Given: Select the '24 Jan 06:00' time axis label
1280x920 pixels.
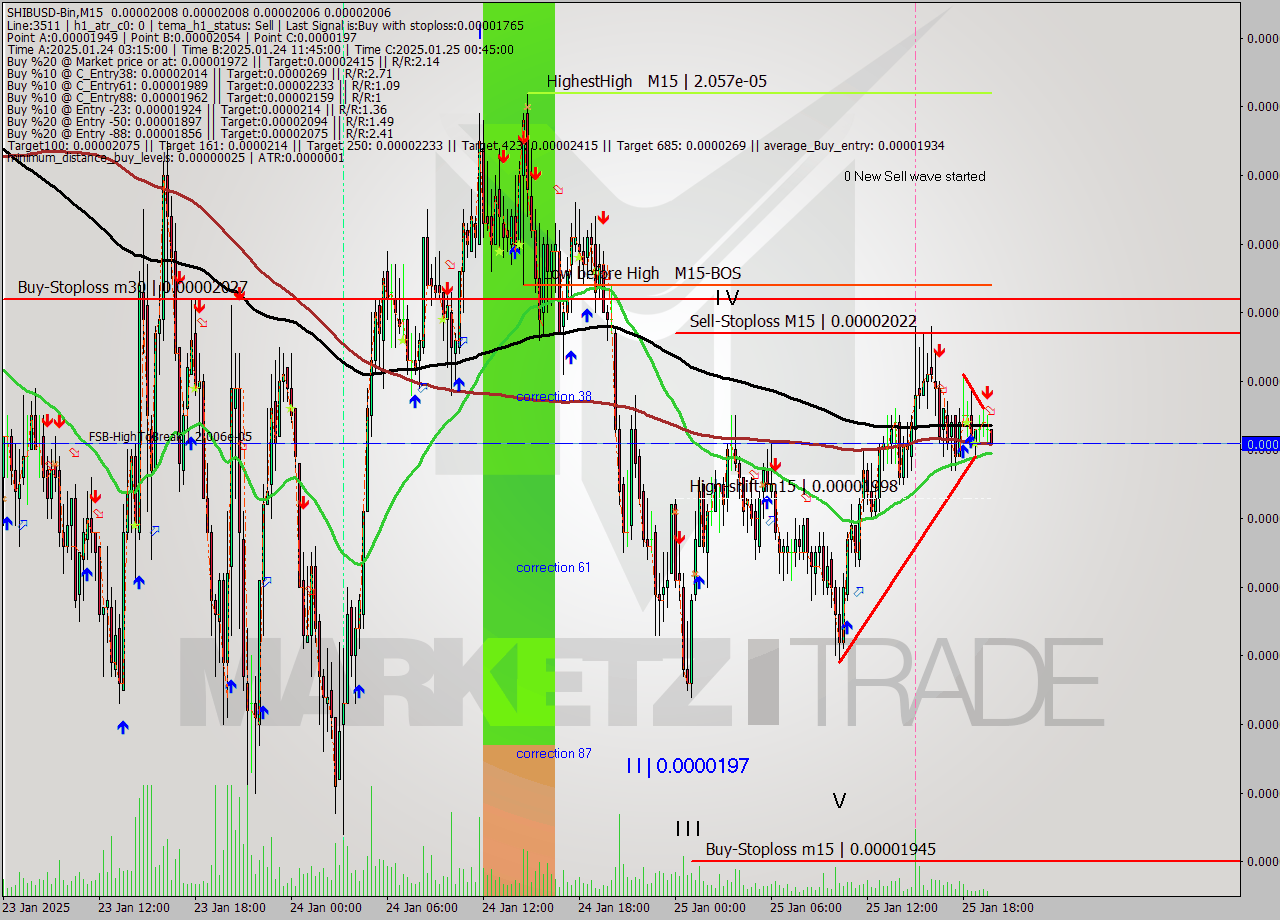Looking at the screenshot, I should (421, 908).
